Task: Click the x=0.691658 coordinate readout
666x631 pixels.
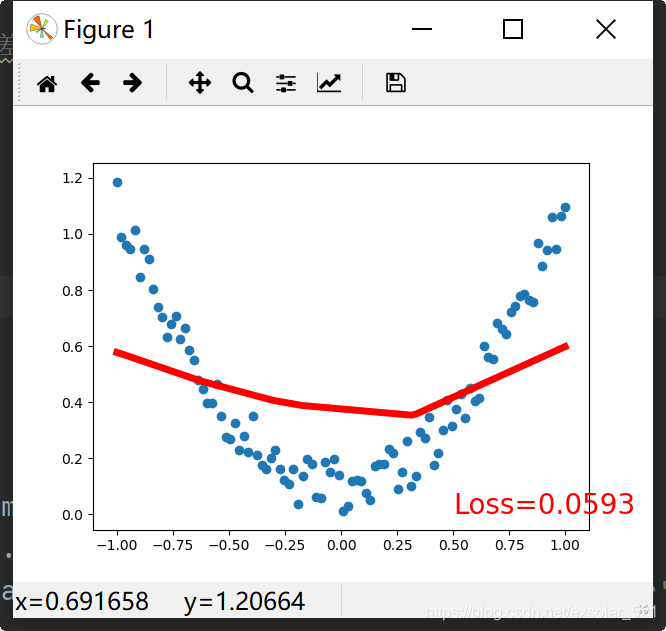Action: (82, 601)
